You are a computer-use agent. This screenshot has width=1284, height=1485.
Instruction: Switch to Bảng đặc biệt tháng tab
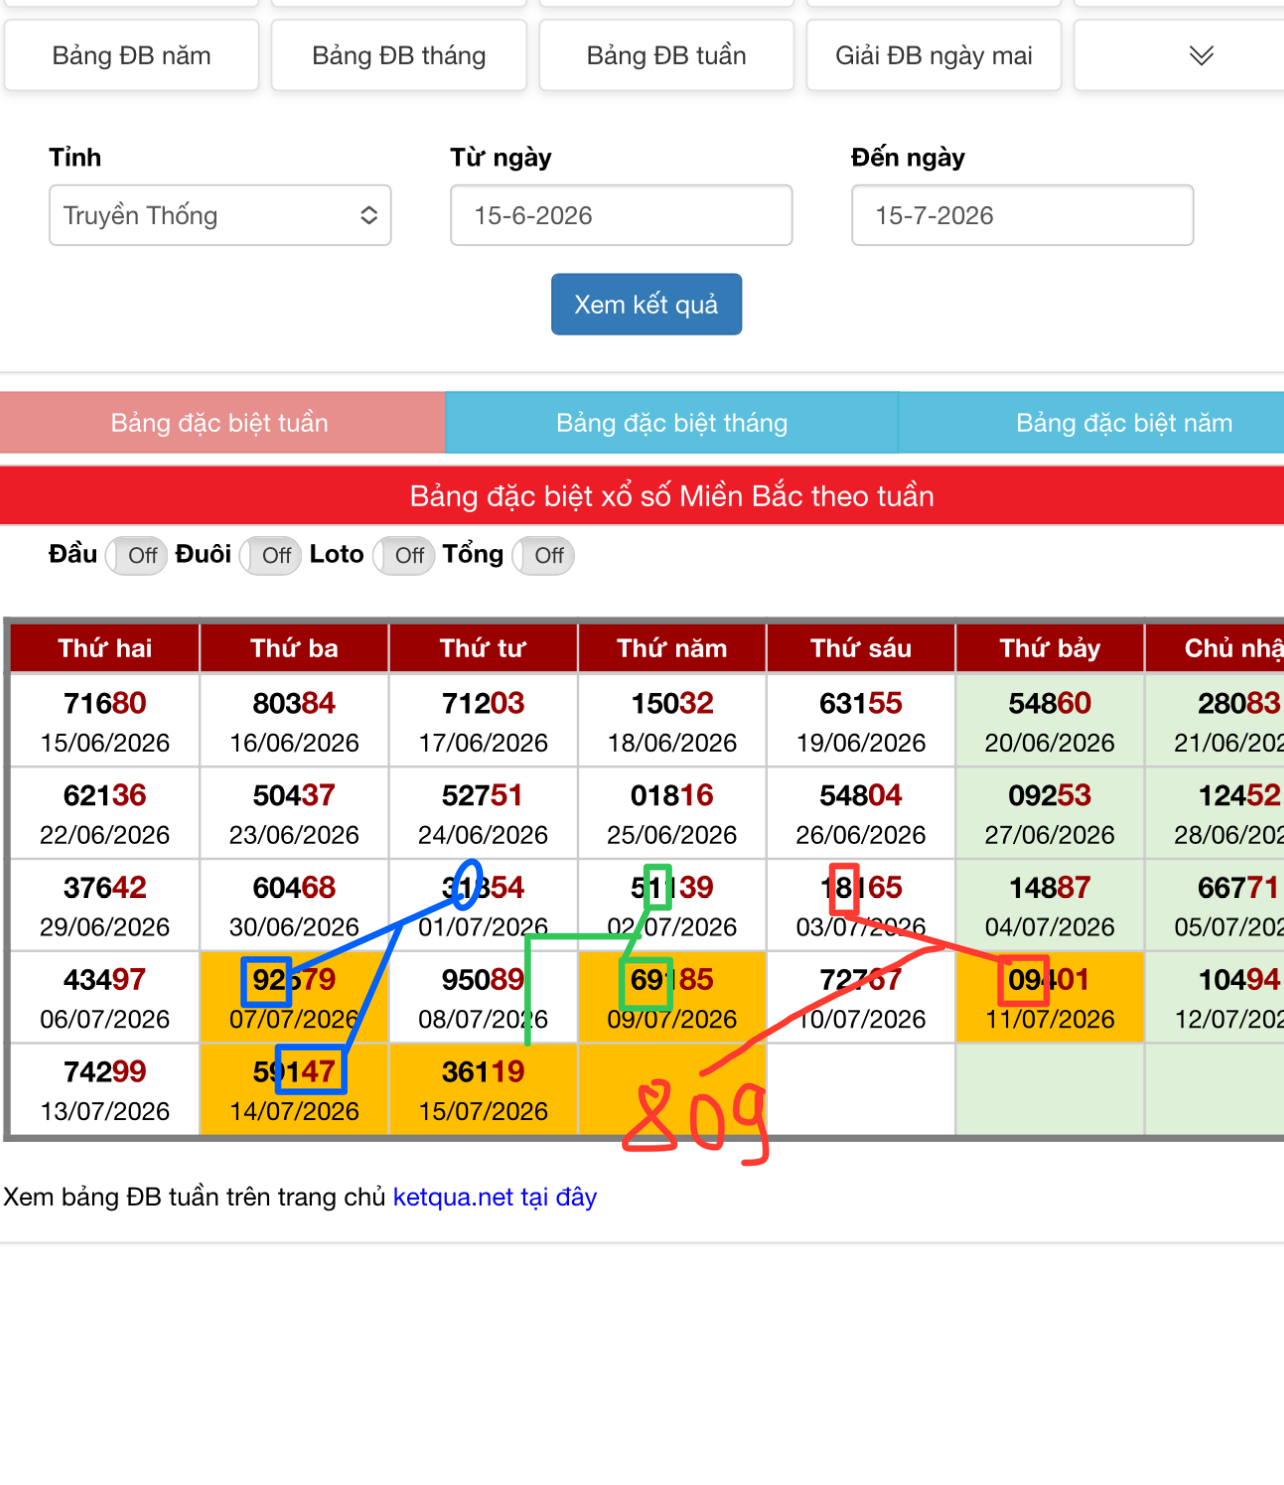tap(672, 423)
